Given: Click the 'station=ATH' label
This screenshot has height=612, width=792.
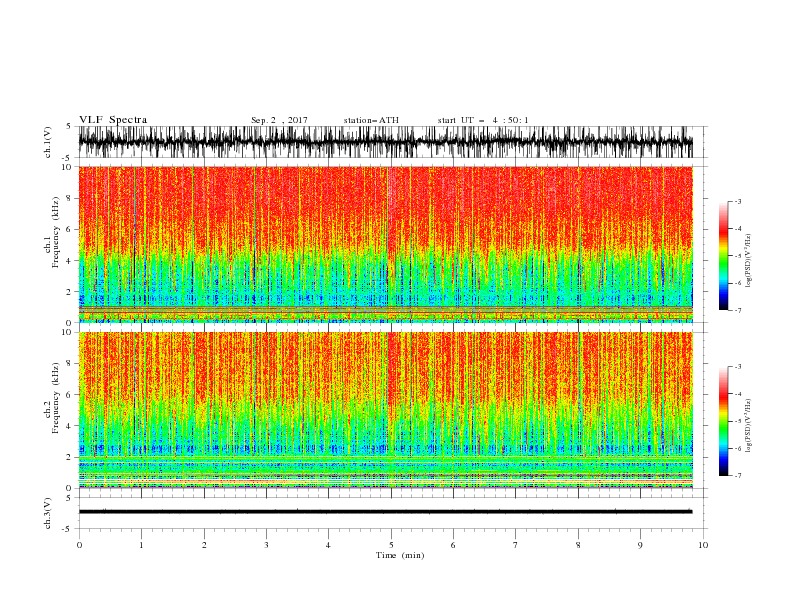Looking at the screenshot, I should point(371,120).
